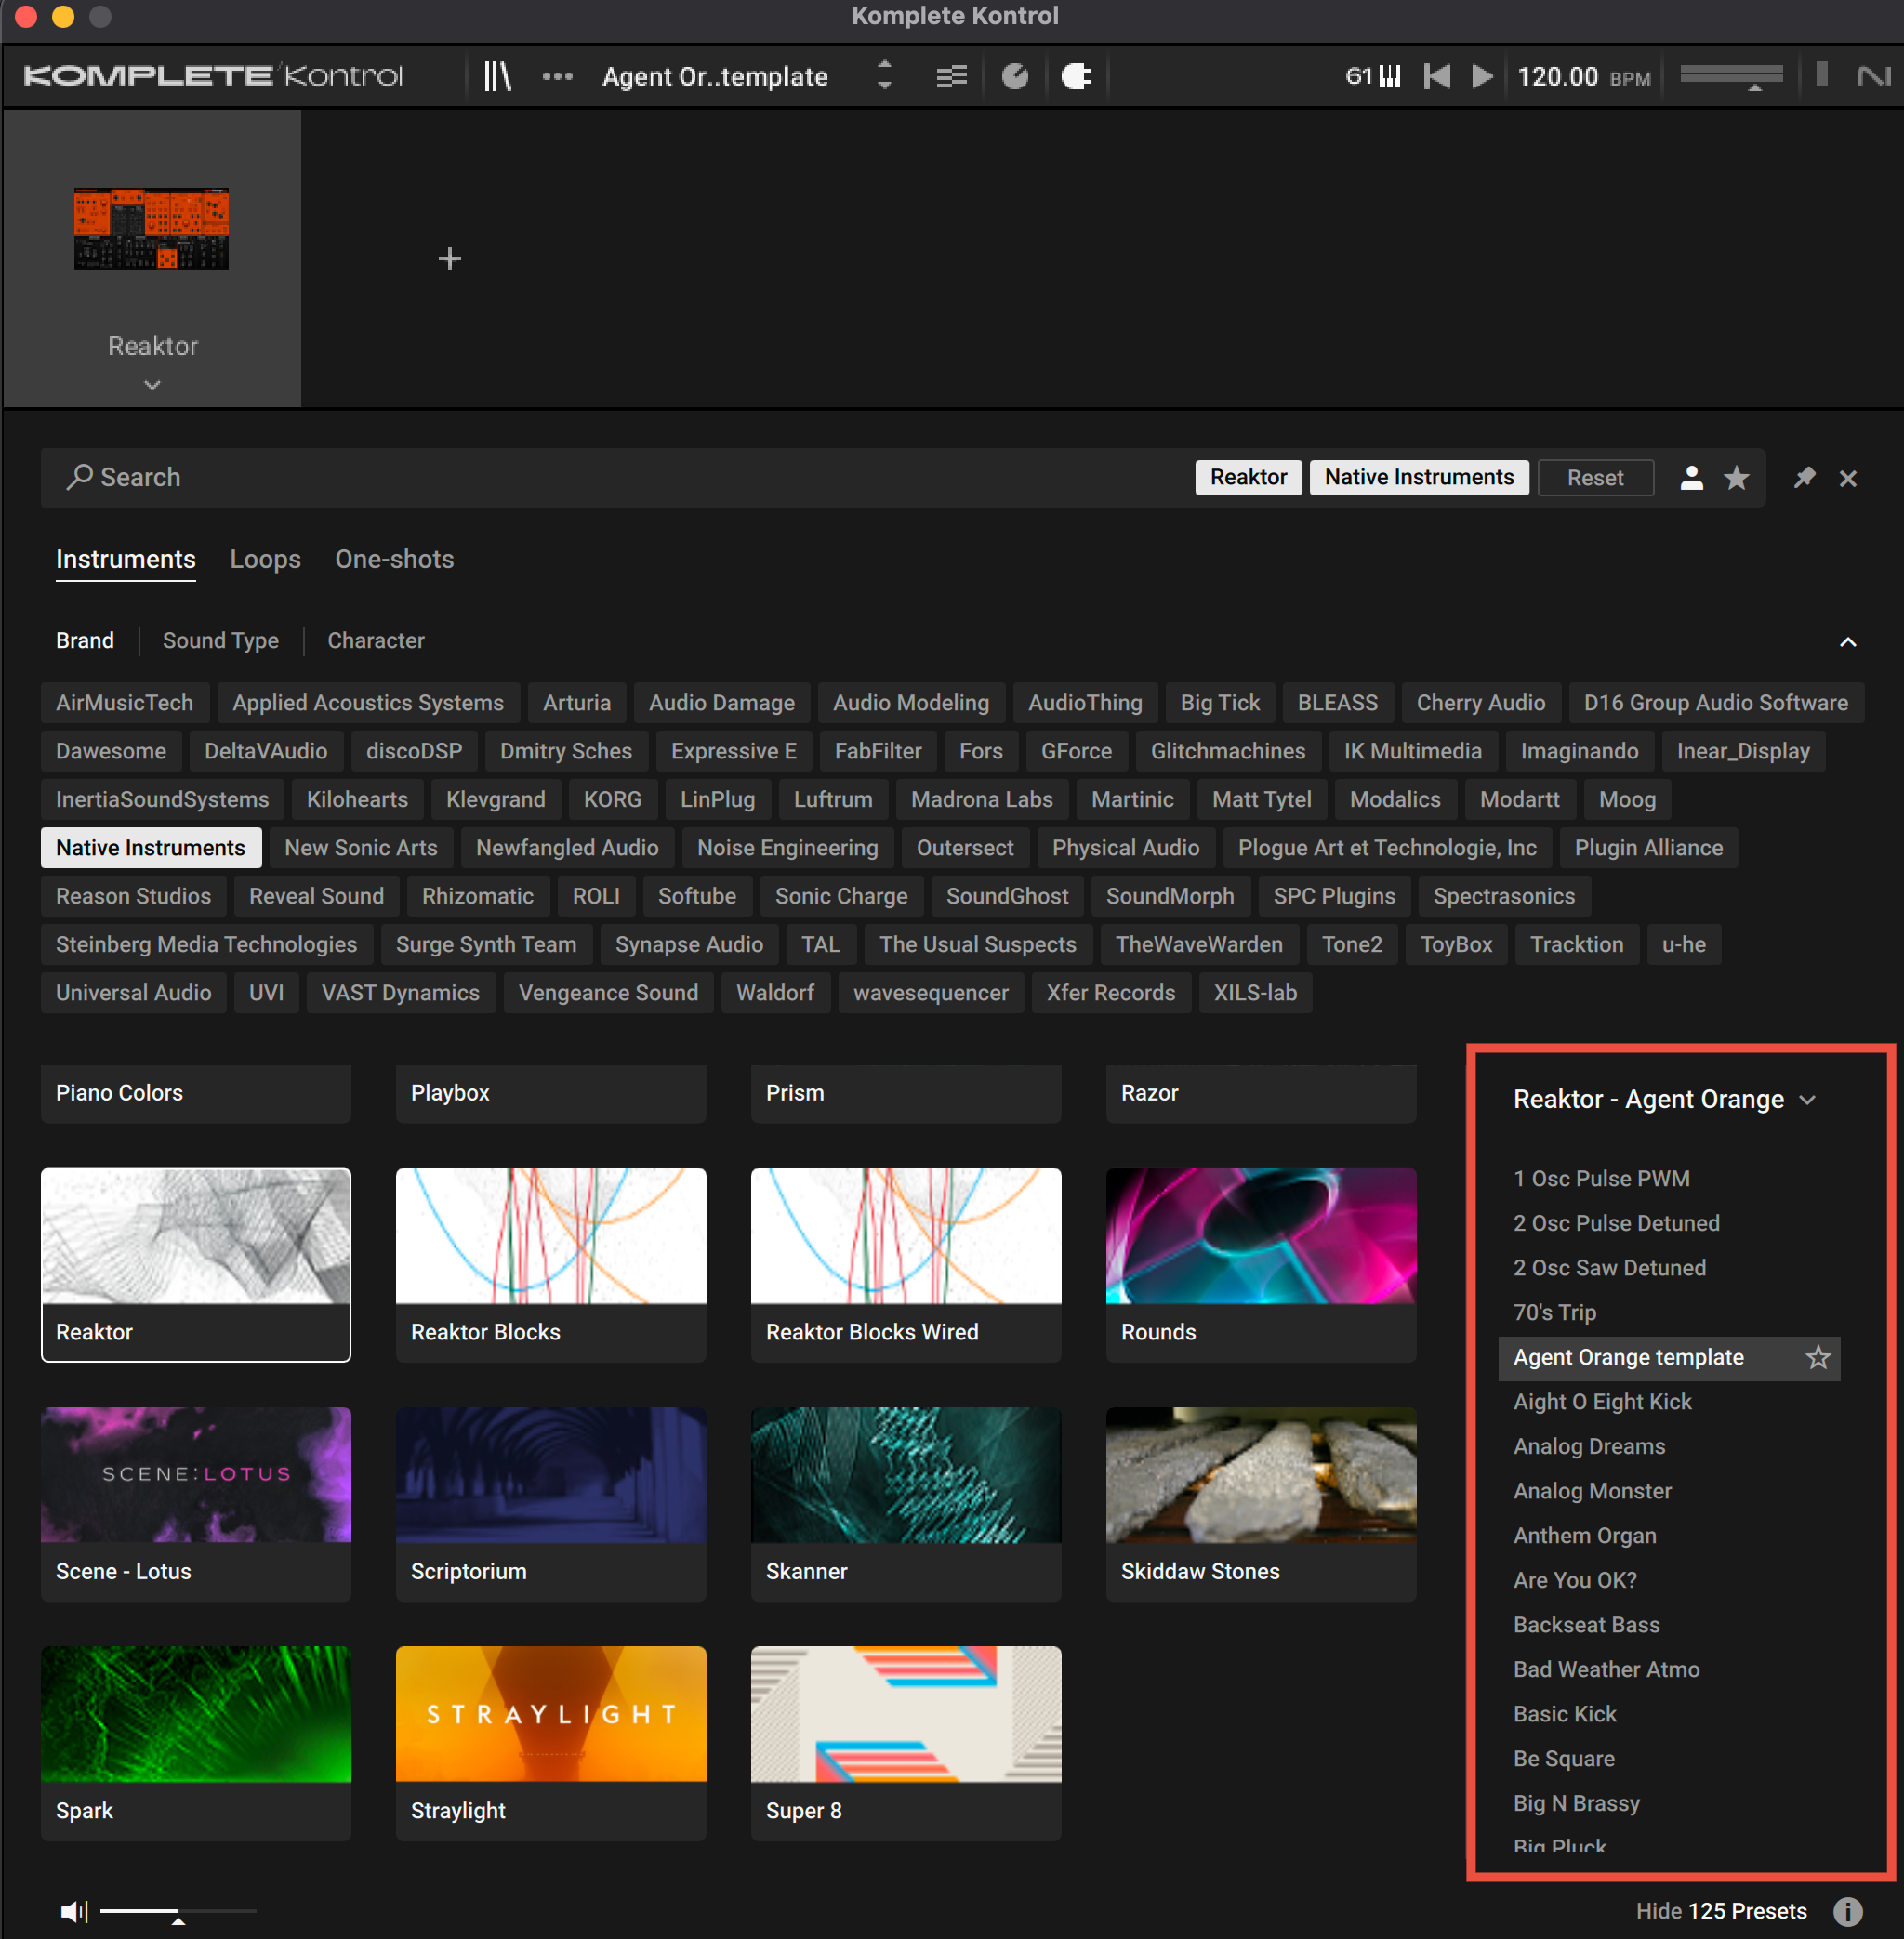This screenshot has width=1904, height=1939.
Task: Favorite the Agent Orange template preset
Action: tap(1817, 1357)
